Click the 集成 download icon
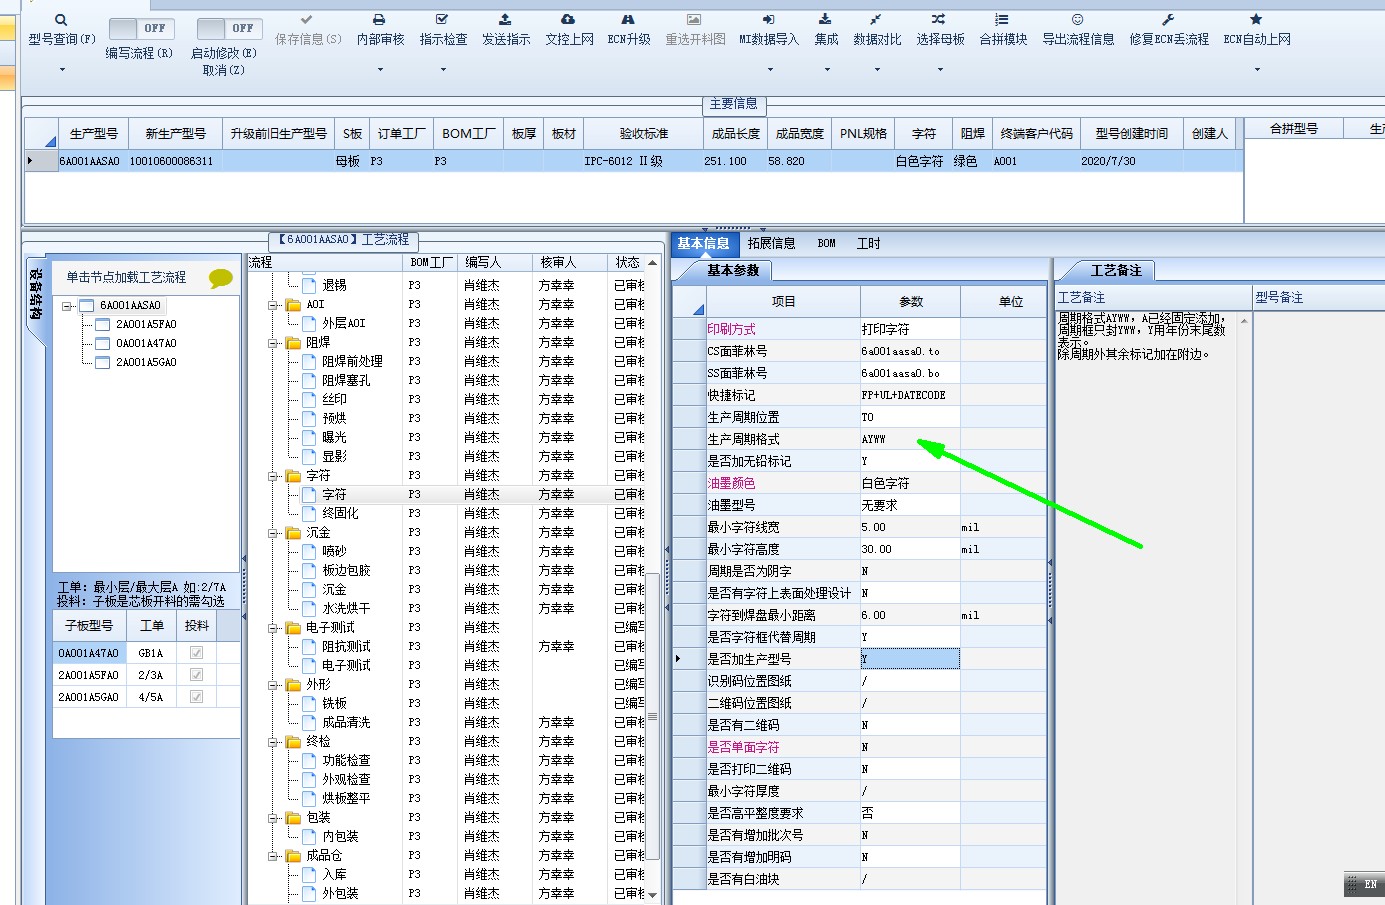This screenshot has height=905, width=1385. click(825, 19)
